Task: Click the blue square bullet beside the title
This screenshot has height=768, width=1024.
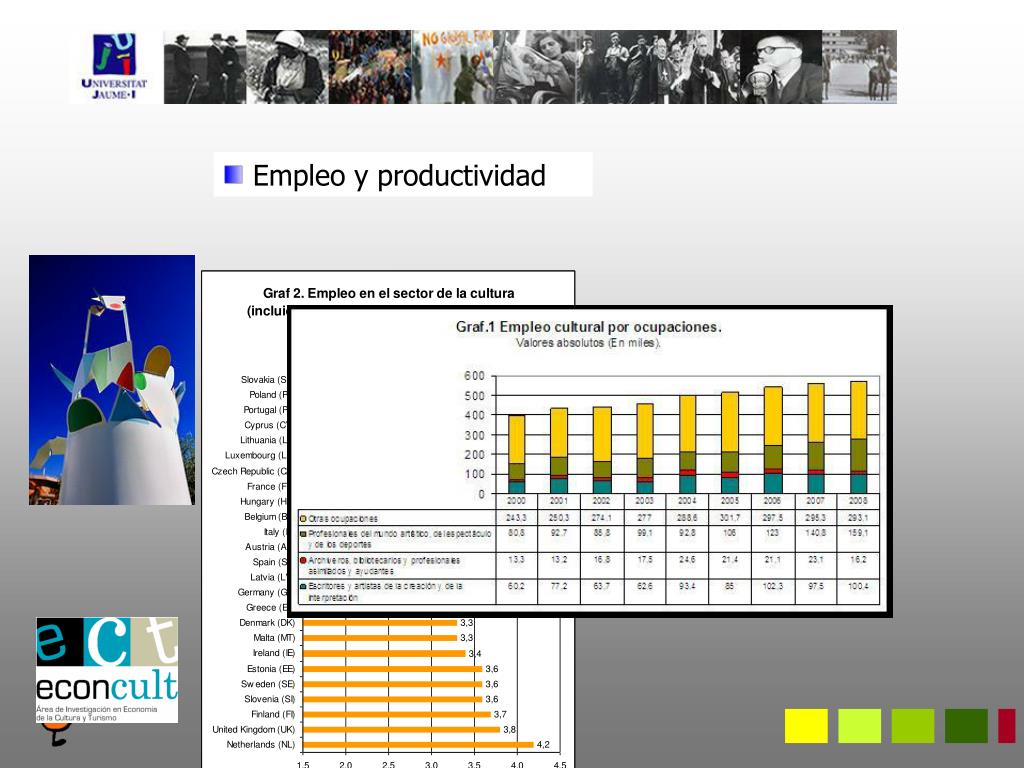Action: (x=234, y=175)
